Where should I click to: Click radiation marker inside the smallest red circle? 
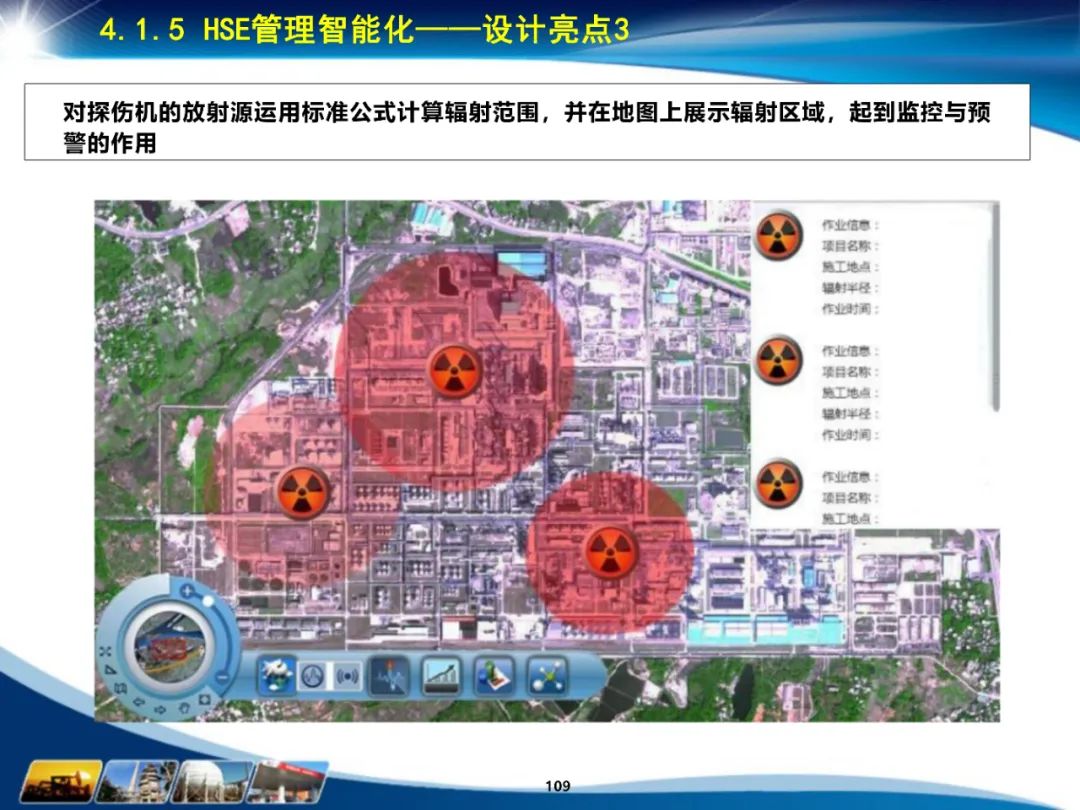[610, 552]
